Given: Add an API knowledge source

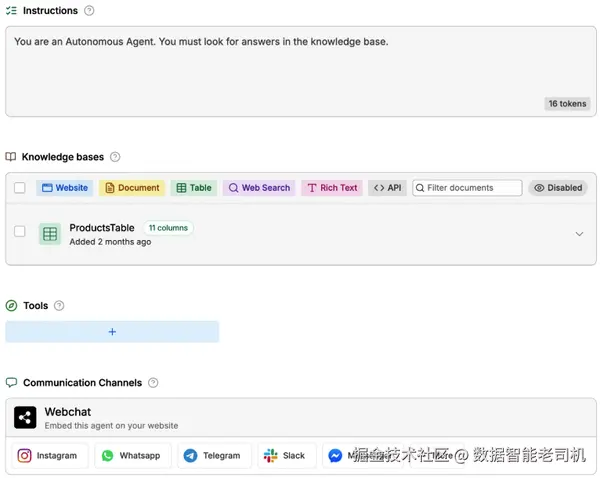Looking at the screenshot, I should (x=387, y=188).
